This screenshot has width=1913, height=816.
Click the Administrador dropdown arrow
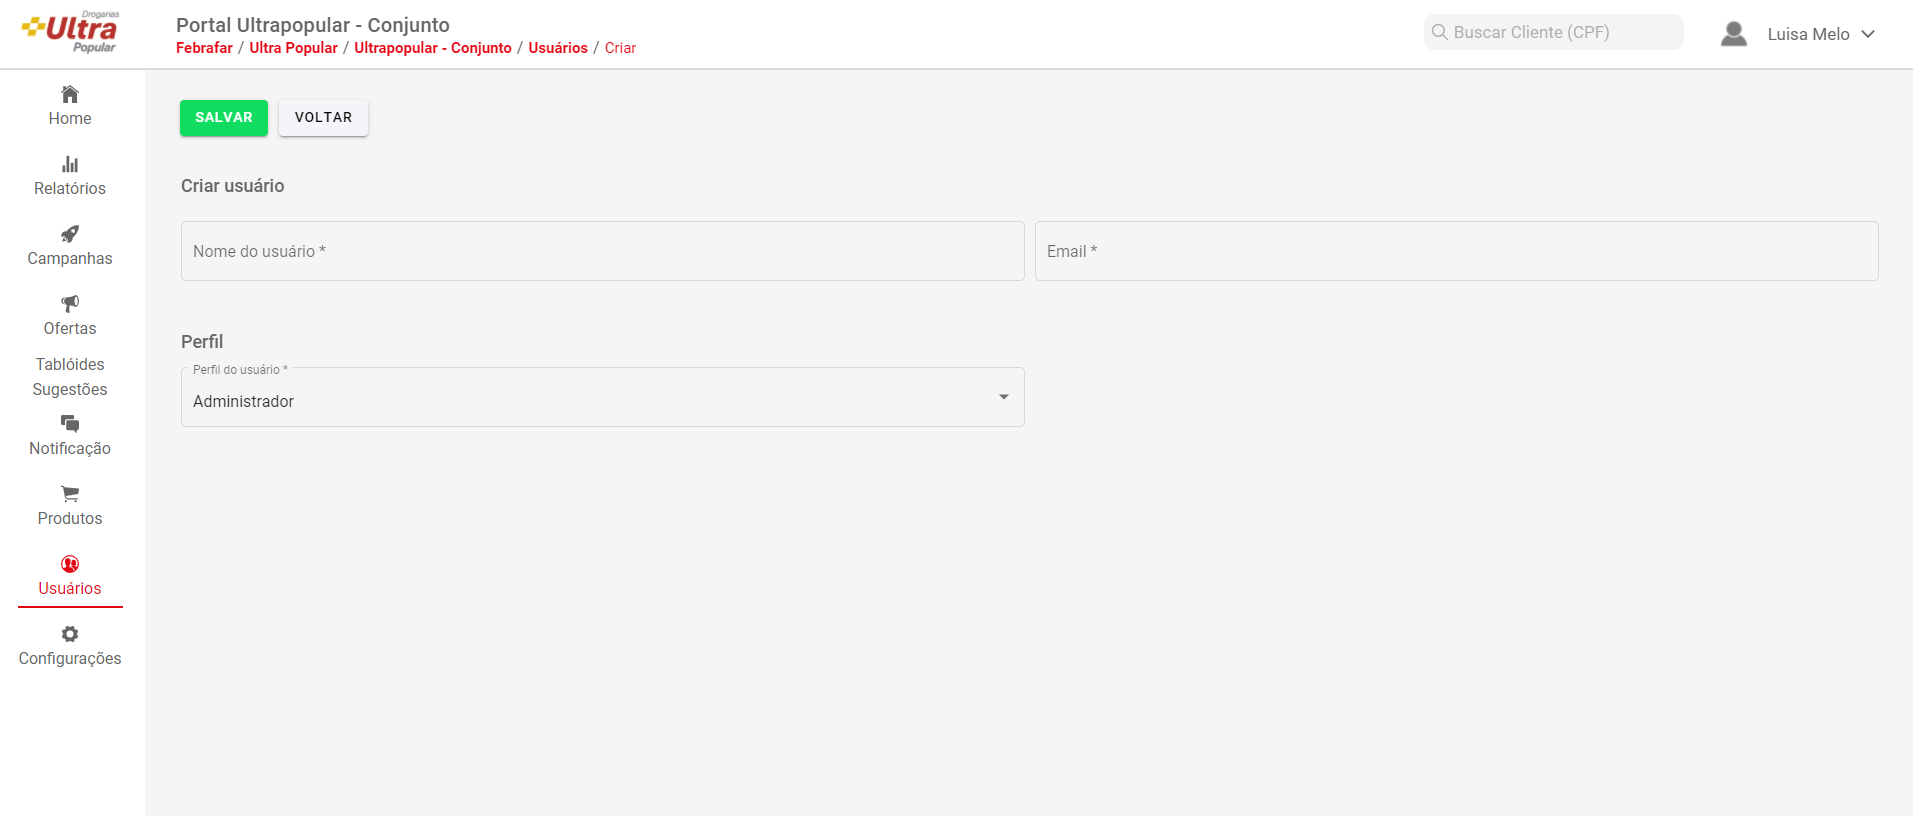tap(1003, 398)
